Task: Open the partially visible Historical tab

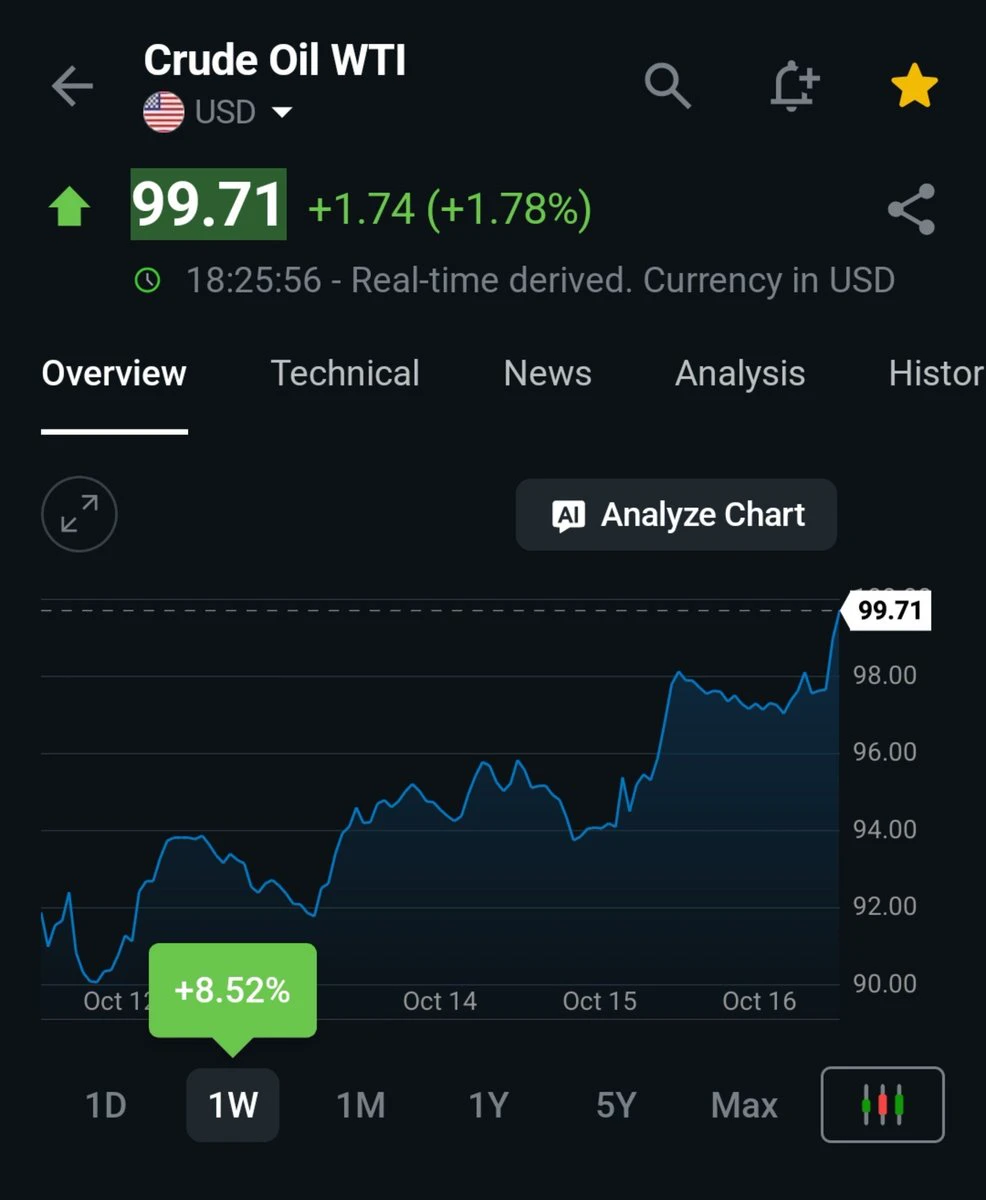Action: click(x=937, y=373)
